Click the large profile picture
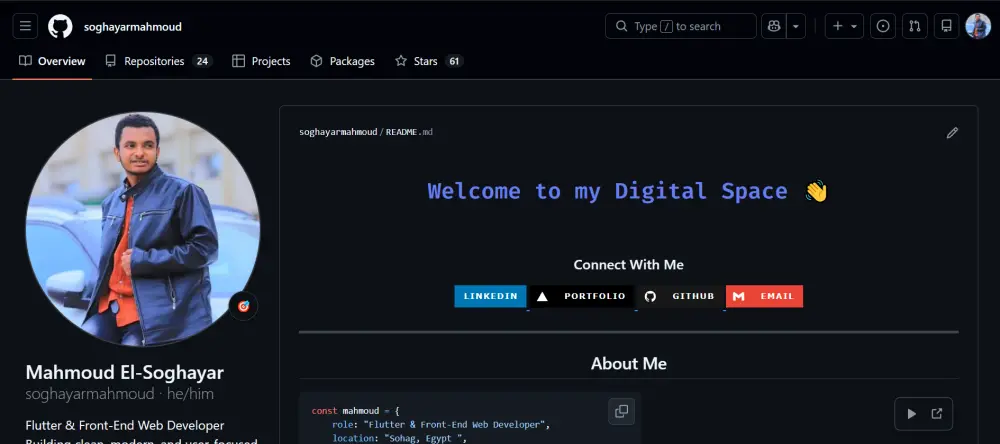Screen dimensions: 1000x444 (x=143, y=230)
